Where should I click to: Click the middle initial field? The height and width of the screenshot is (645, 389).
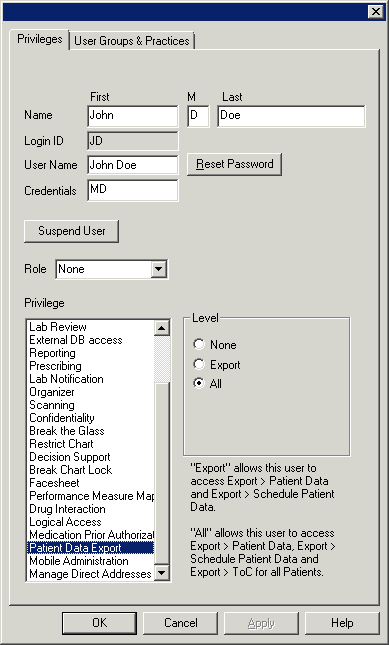click(198, 116)
